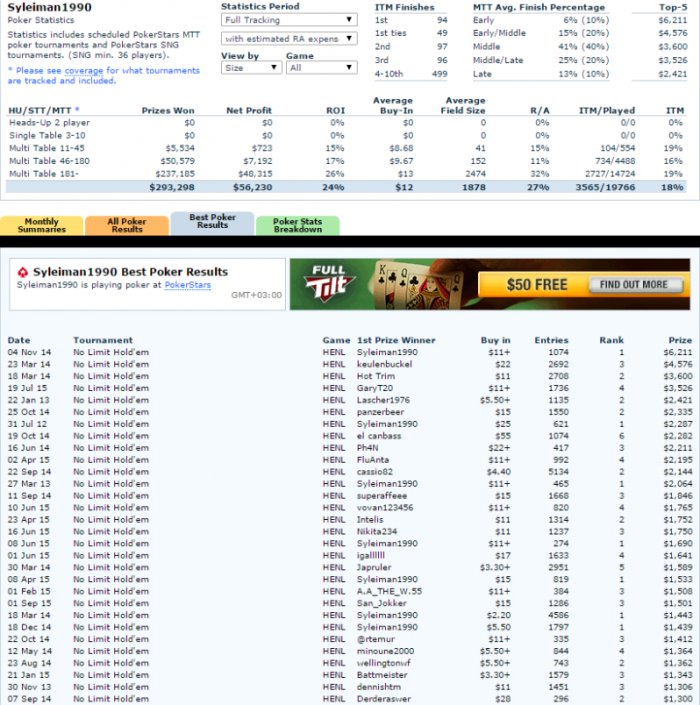This screenshot has width=700, height=705.
Task: Follow the coverage link for tracked tournaments
Action: coord(84,71)
